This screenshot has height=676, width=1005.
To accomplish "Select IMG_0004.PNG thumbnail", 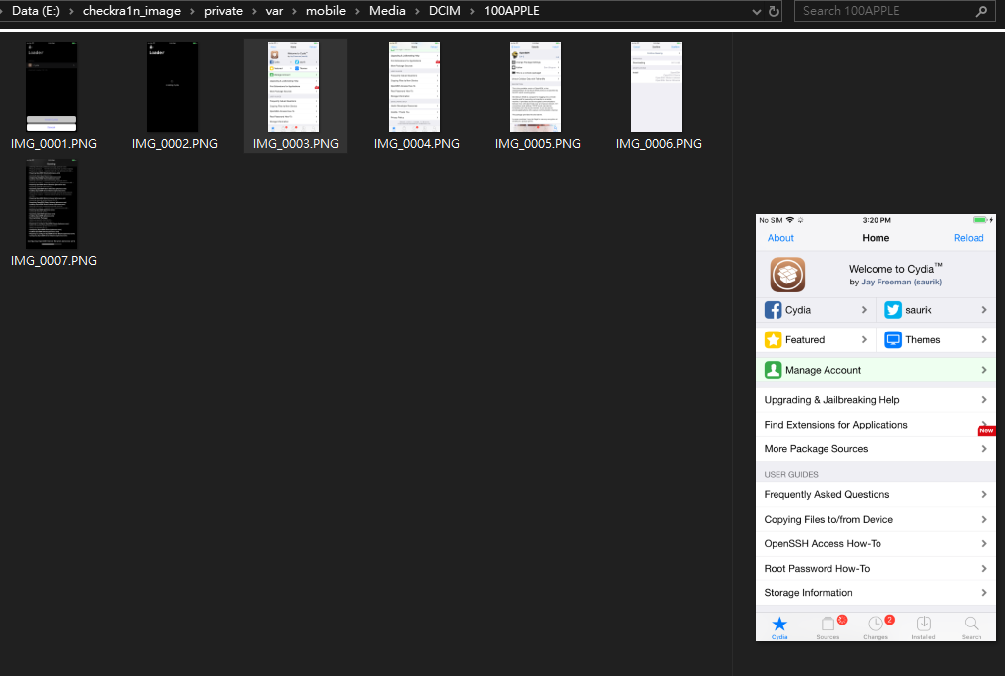I will (x=414, y=87).
